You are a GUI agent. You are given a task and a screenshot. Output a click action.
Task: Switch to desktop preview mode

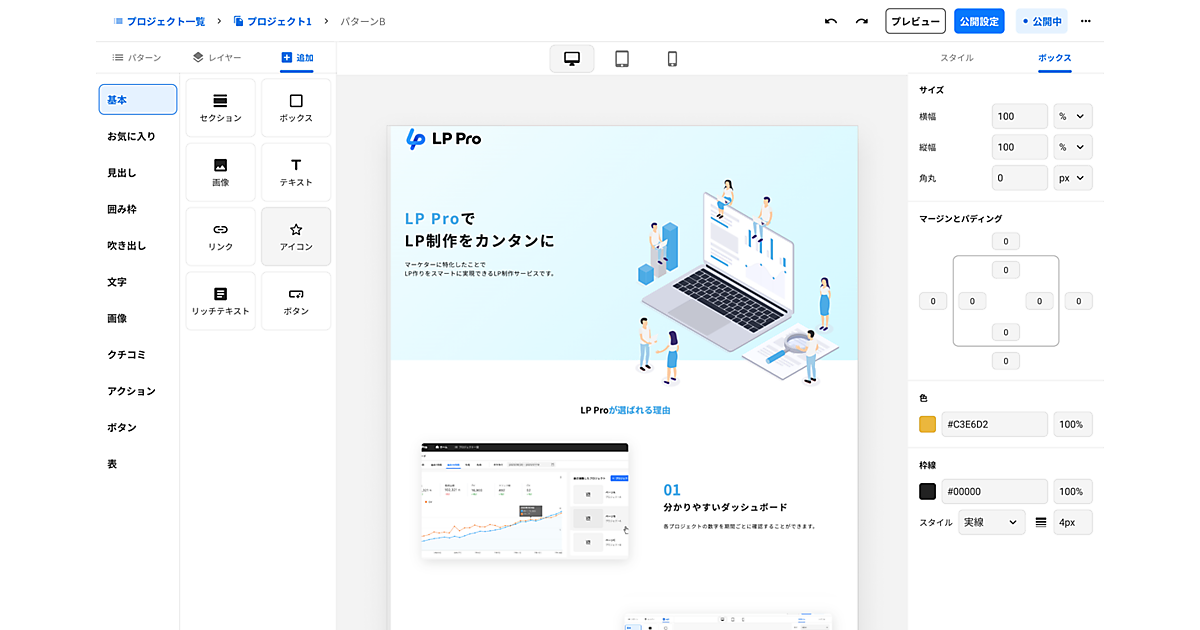(572, 59)
